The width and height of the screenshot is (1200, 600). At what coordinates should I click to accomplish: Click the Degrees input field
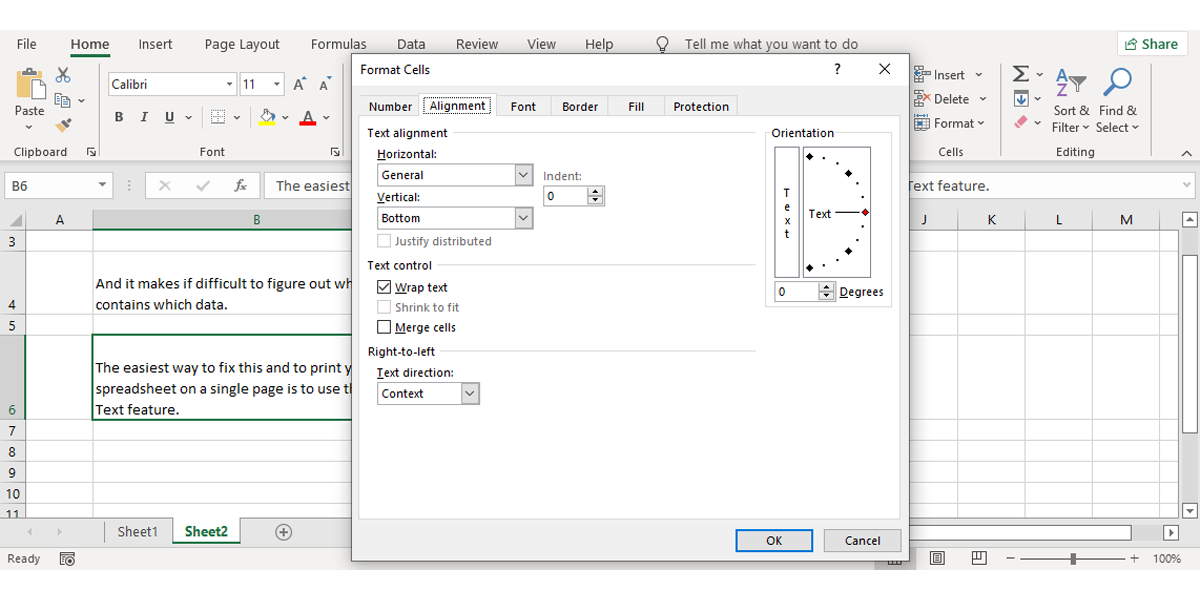tap(796, 292)
